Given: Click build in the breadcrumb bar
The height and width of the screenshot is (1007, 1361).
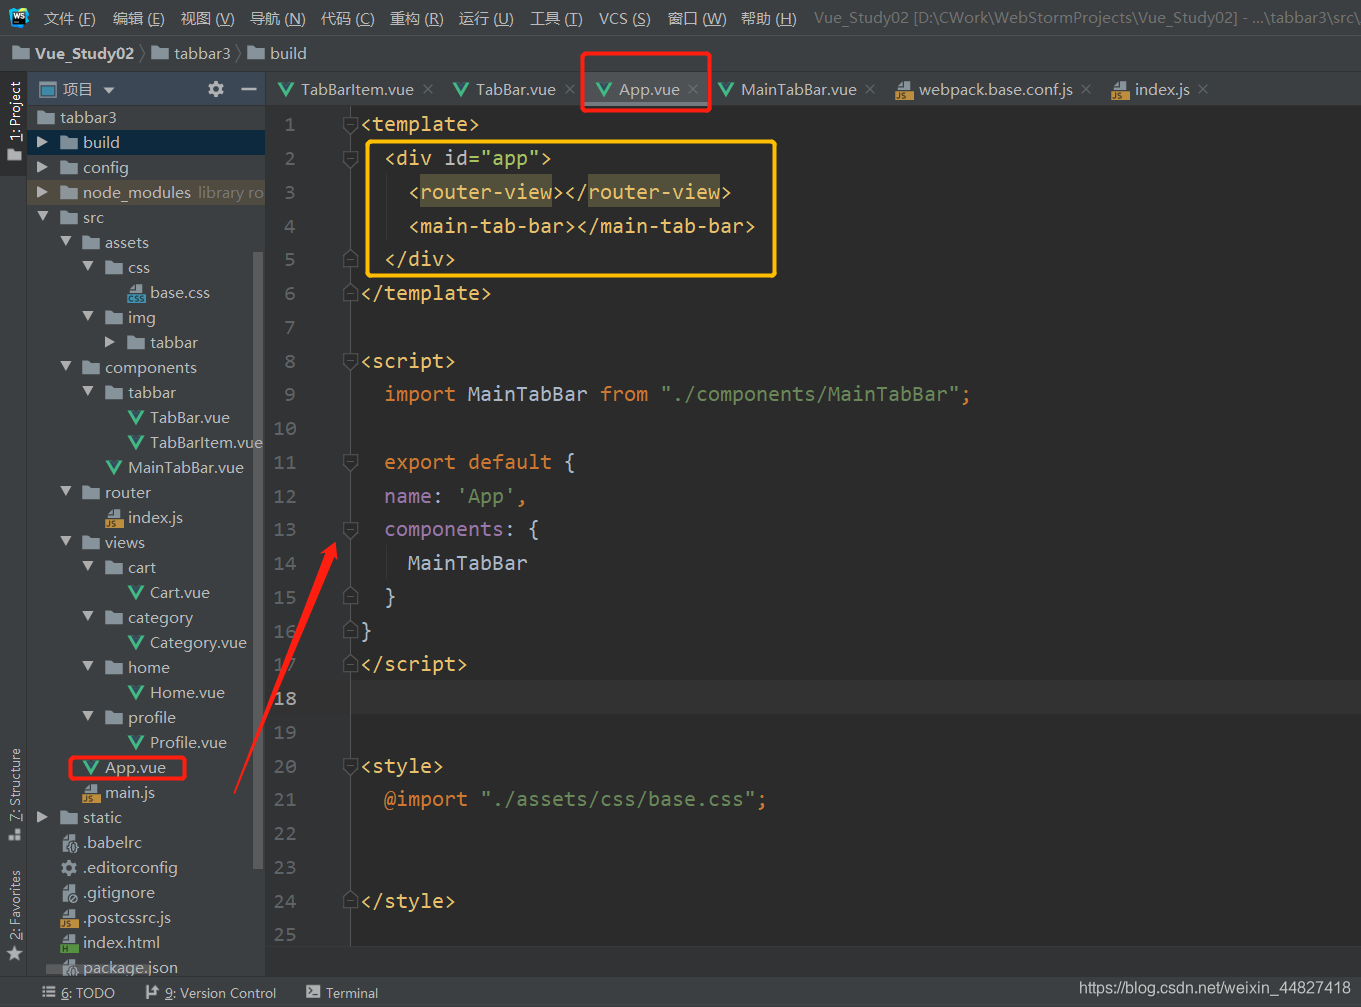Looking at the screenshot, I should click(288, 53).
